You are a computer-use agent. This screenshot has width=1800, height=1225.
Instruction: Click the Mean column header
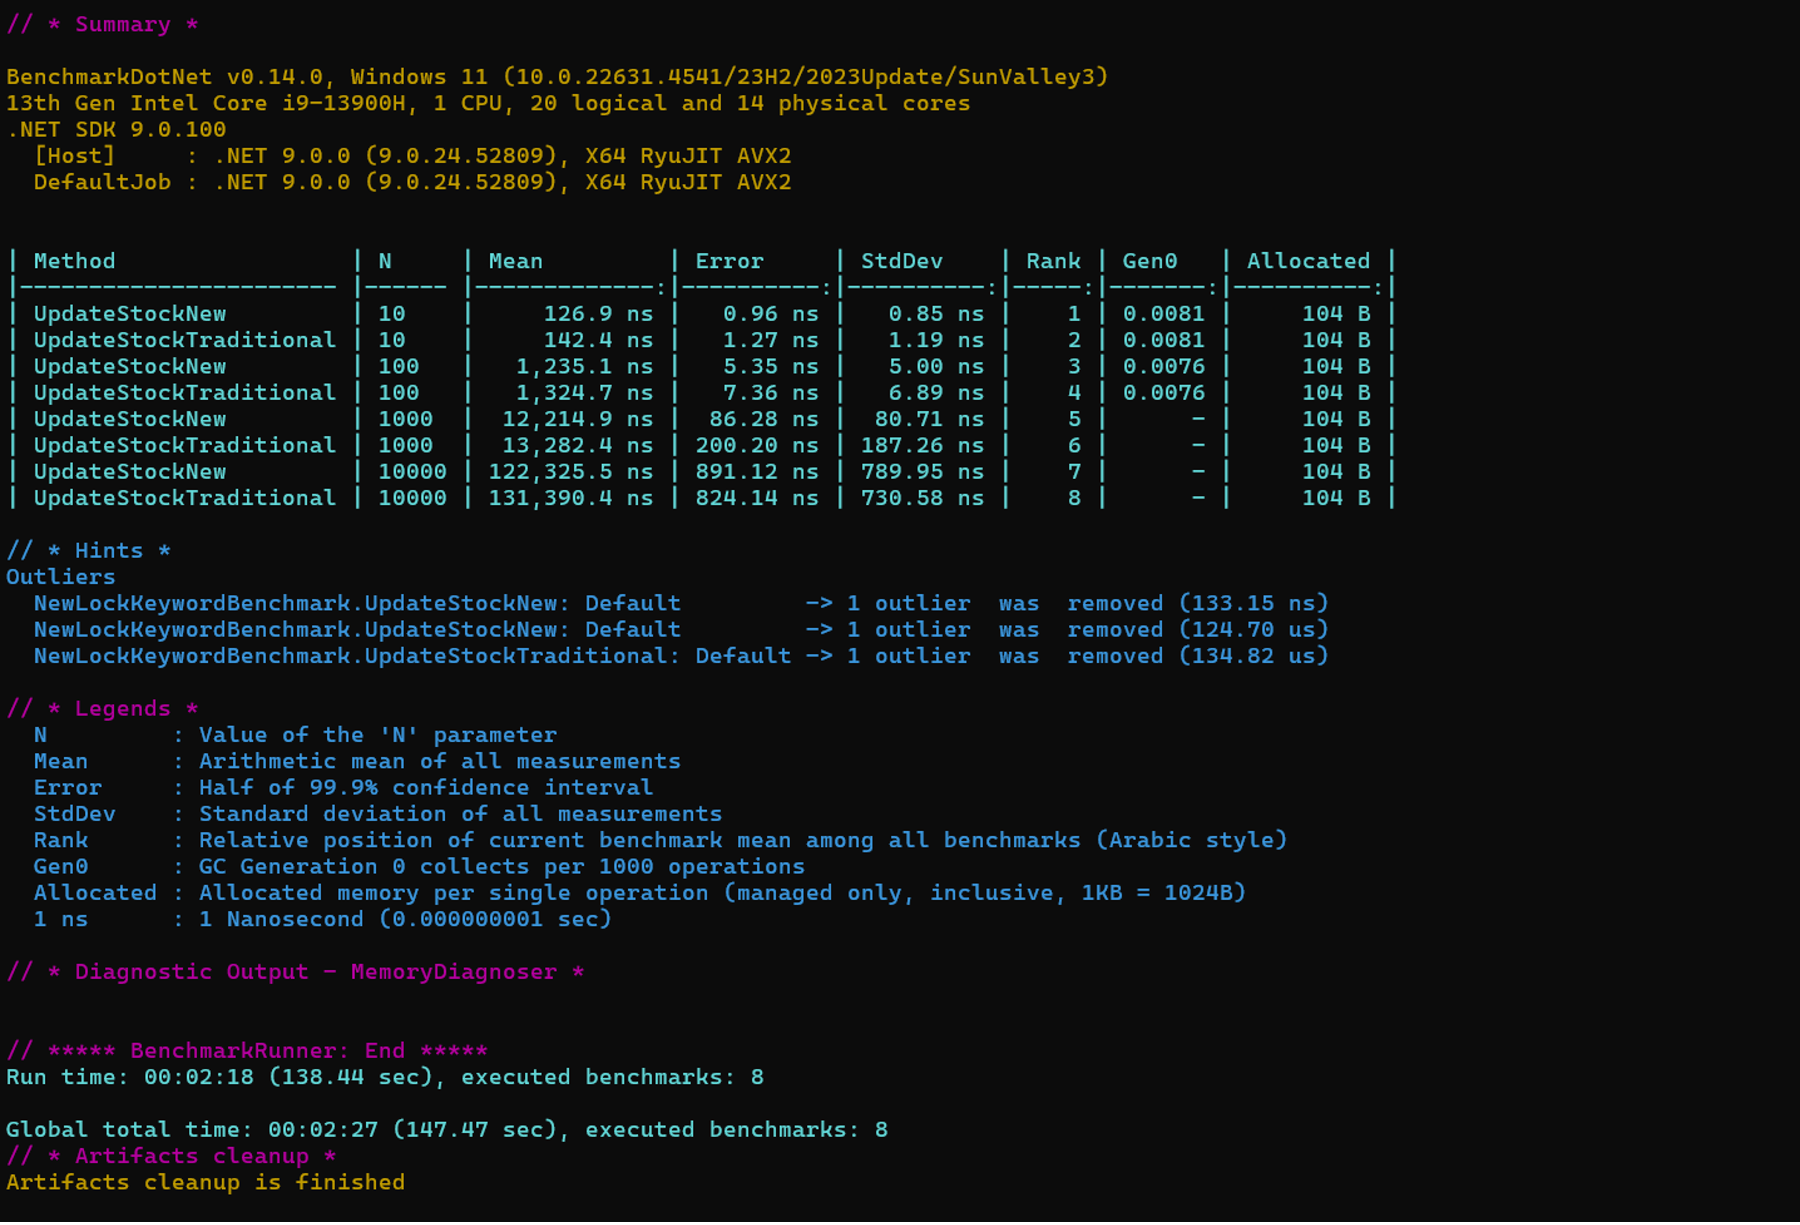tap(515, 261)
